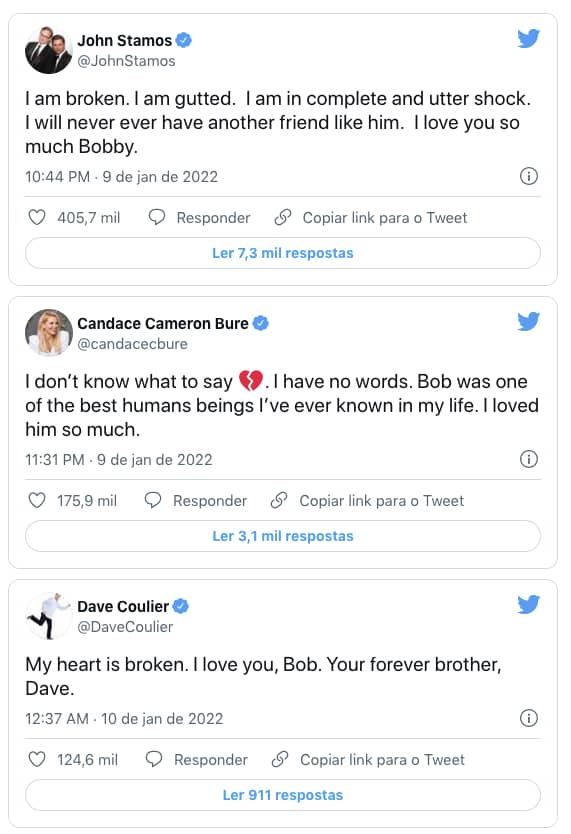Like John Stamos tweet with heart icon
This screenshot has height=834, width=571.
pos(37,218)
